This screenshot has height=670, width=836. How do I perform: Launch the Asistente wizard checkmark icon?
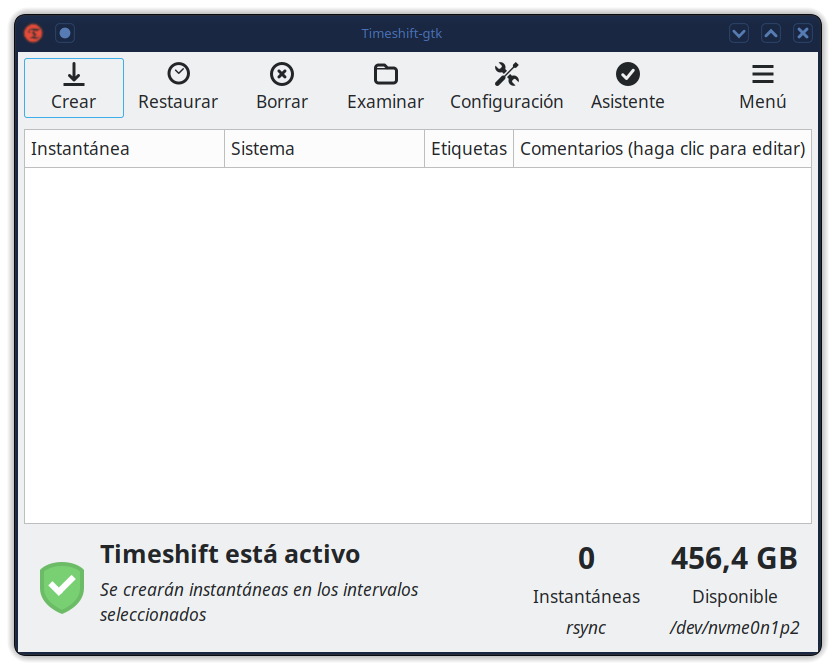(x=628, y=74)
